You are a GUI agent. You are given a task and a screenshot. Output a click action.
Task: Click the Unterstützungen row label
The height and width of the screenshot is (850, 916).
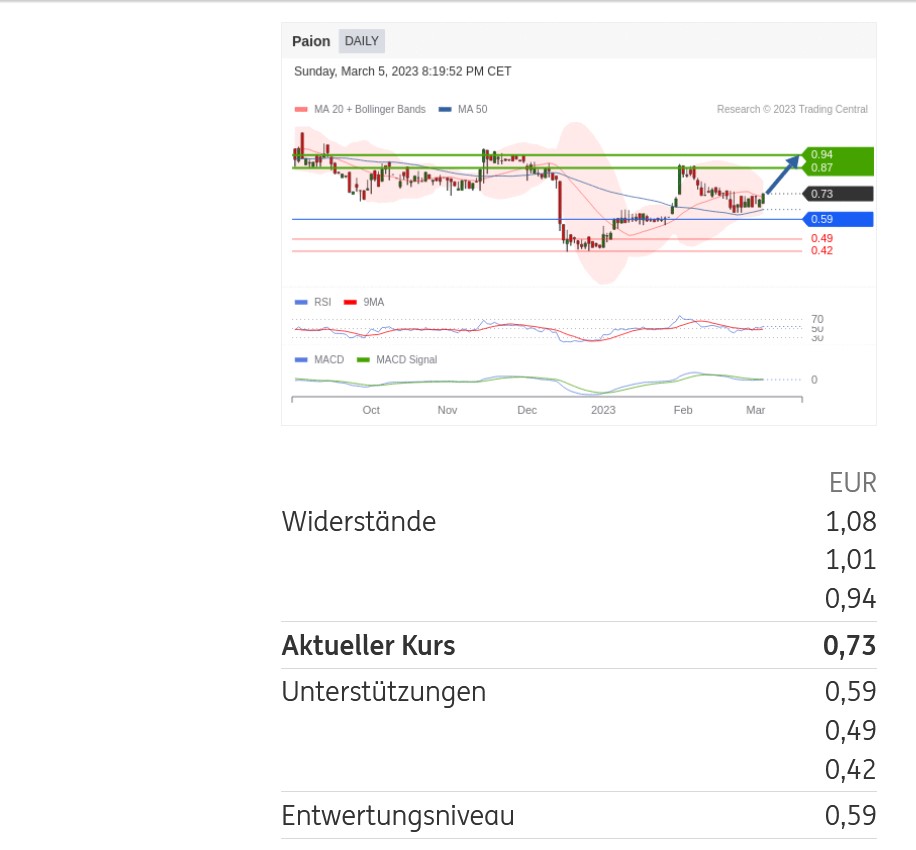tap(383, 692)
